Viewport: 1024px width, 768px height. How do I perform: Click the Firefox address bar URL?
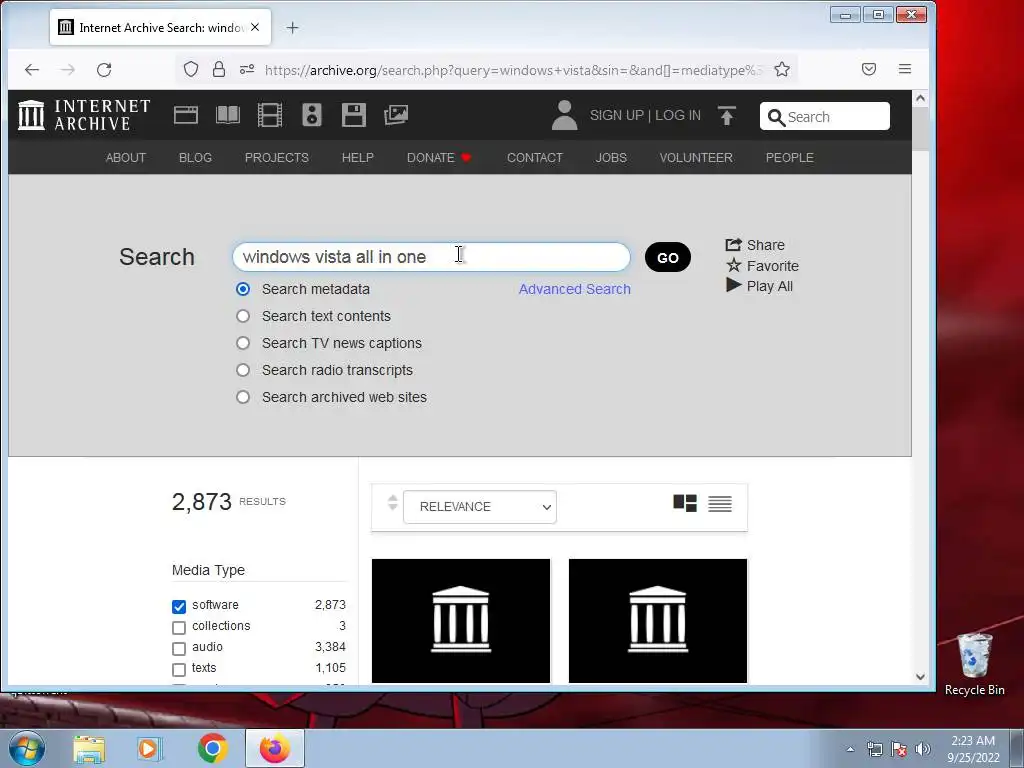pyautogui.click(x=513, y=70)
